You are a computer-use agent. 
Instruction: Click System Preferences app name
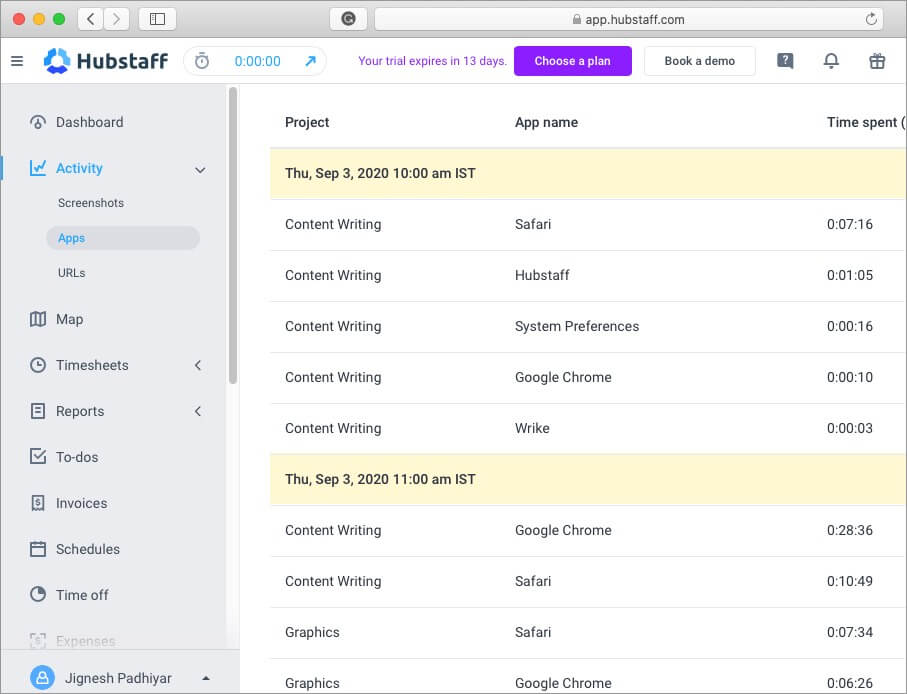[x=577, y=326]
